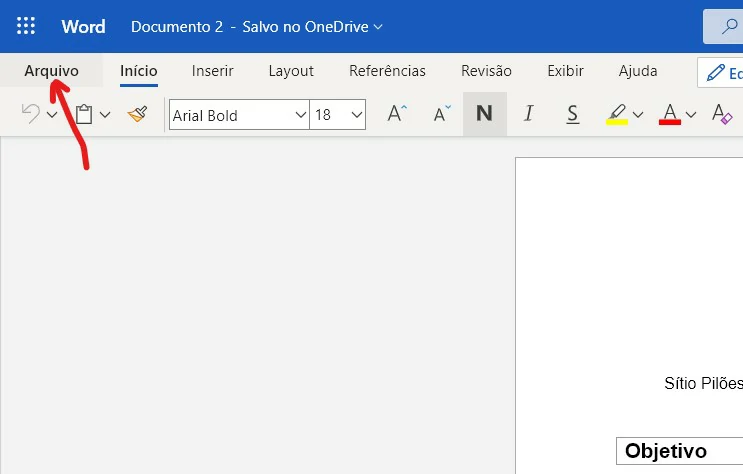Viewport: 743px width, 474px height.
Task: Open the Exibir tab
Action: 565,71
